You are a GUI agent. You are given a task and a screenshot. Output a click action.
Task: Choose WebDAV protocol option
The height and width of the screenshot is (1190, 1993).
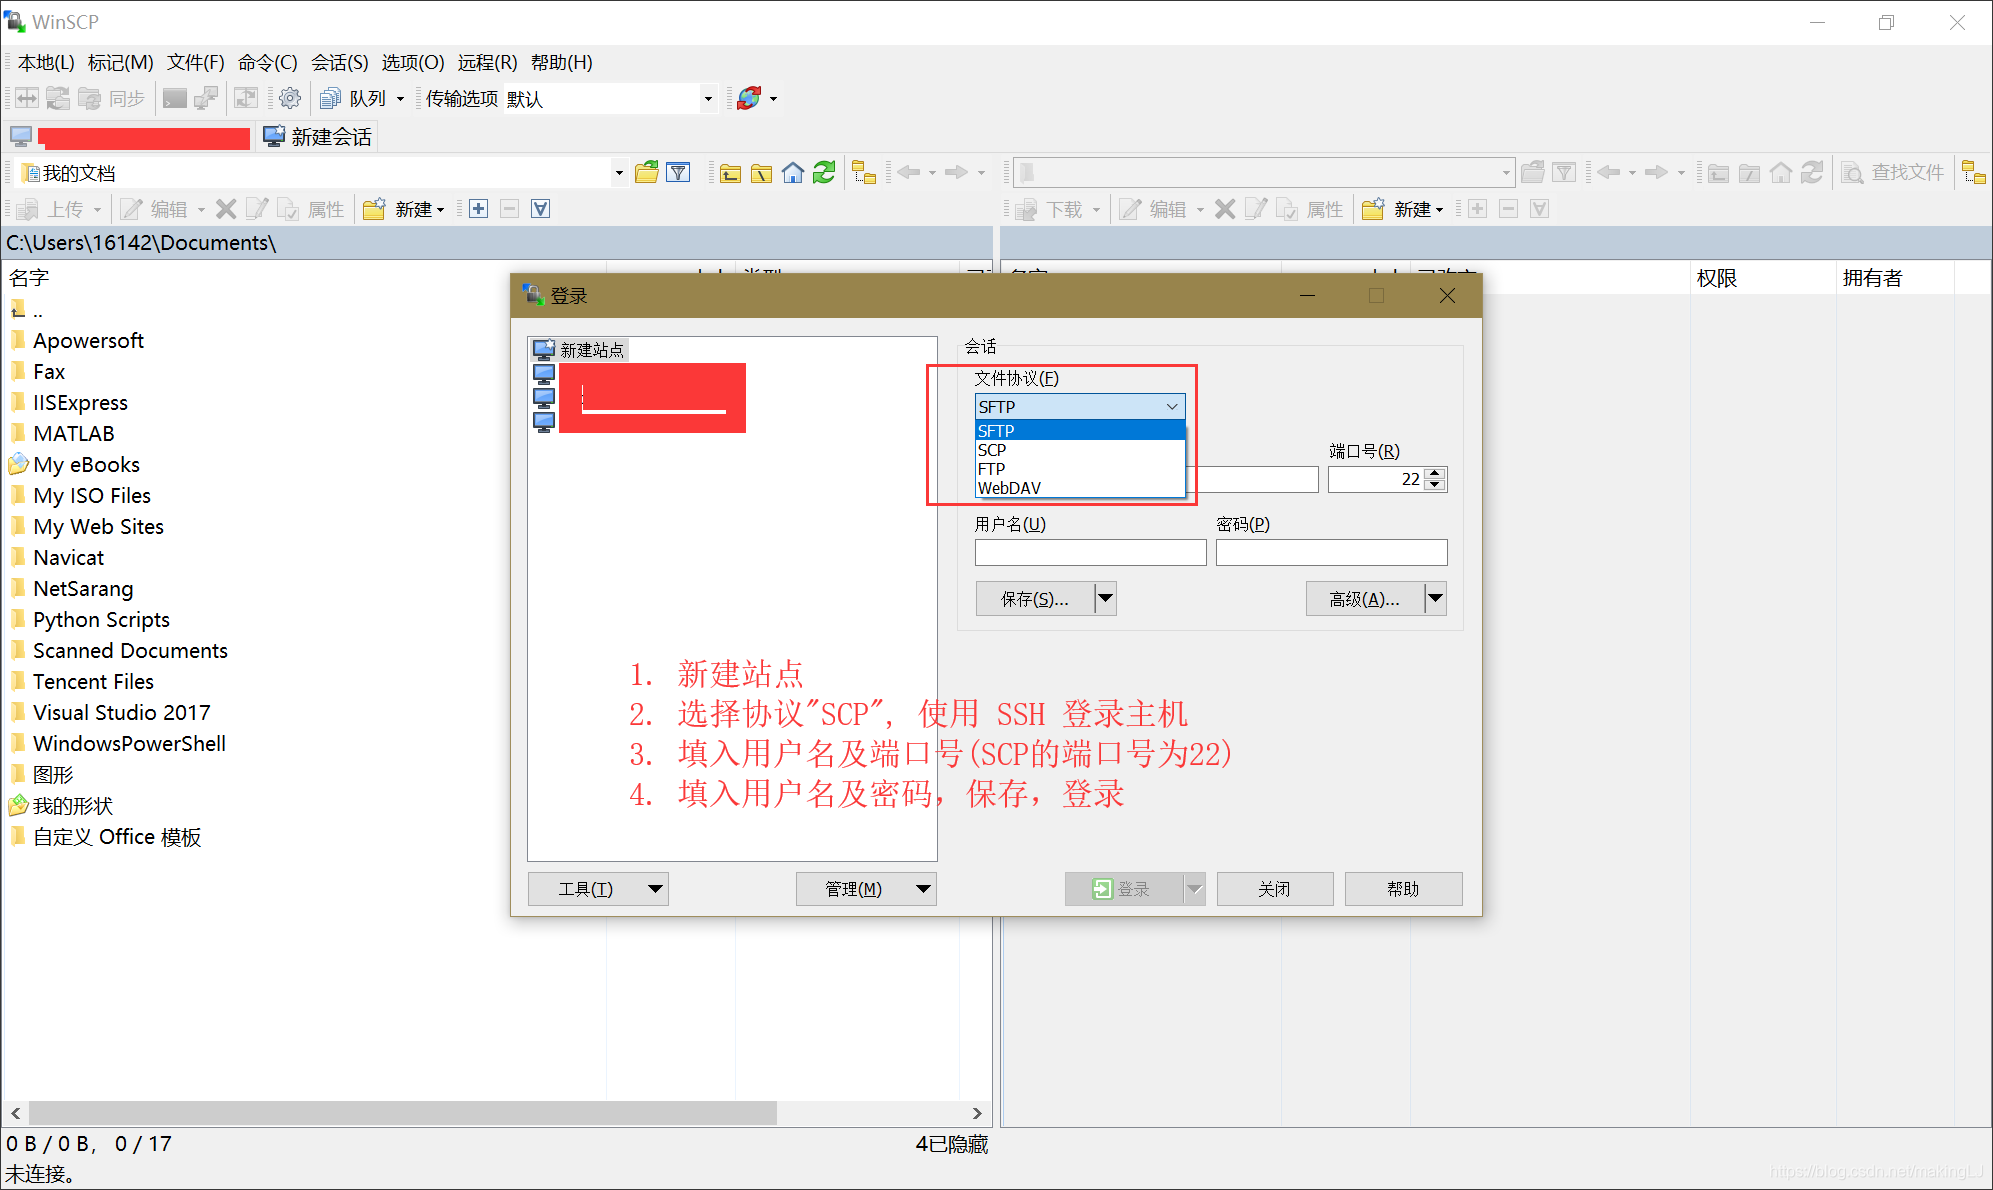pos(1009,488)
